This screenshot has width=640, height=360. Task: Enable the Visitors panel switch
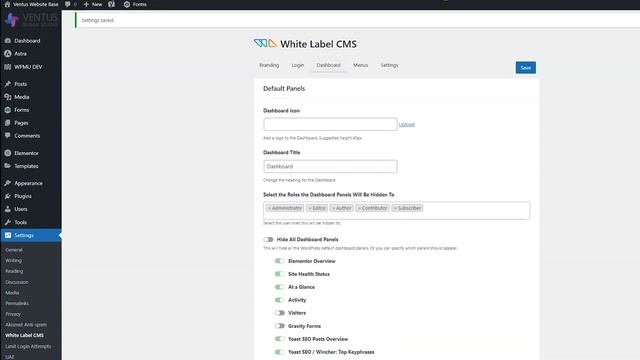[280, 313]
